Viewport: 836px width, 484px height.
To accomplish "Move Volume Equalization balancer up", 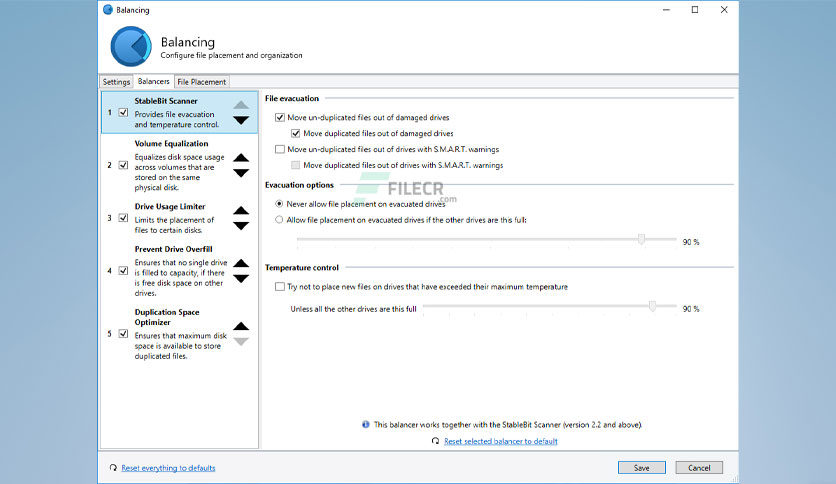I will [x=241, y=158].
